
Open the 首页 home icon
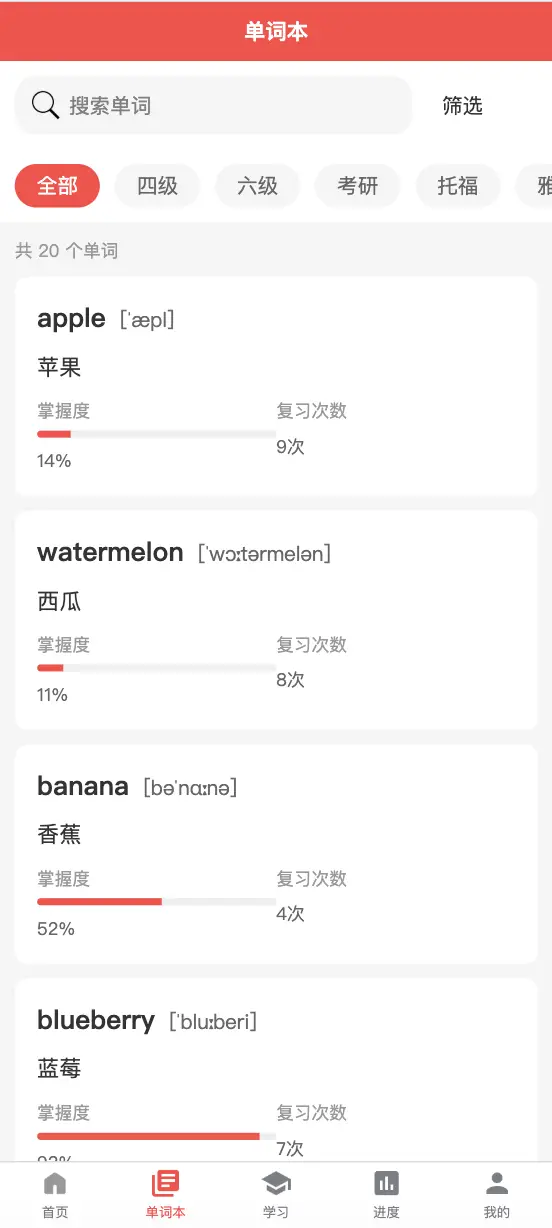point(55,1184)
